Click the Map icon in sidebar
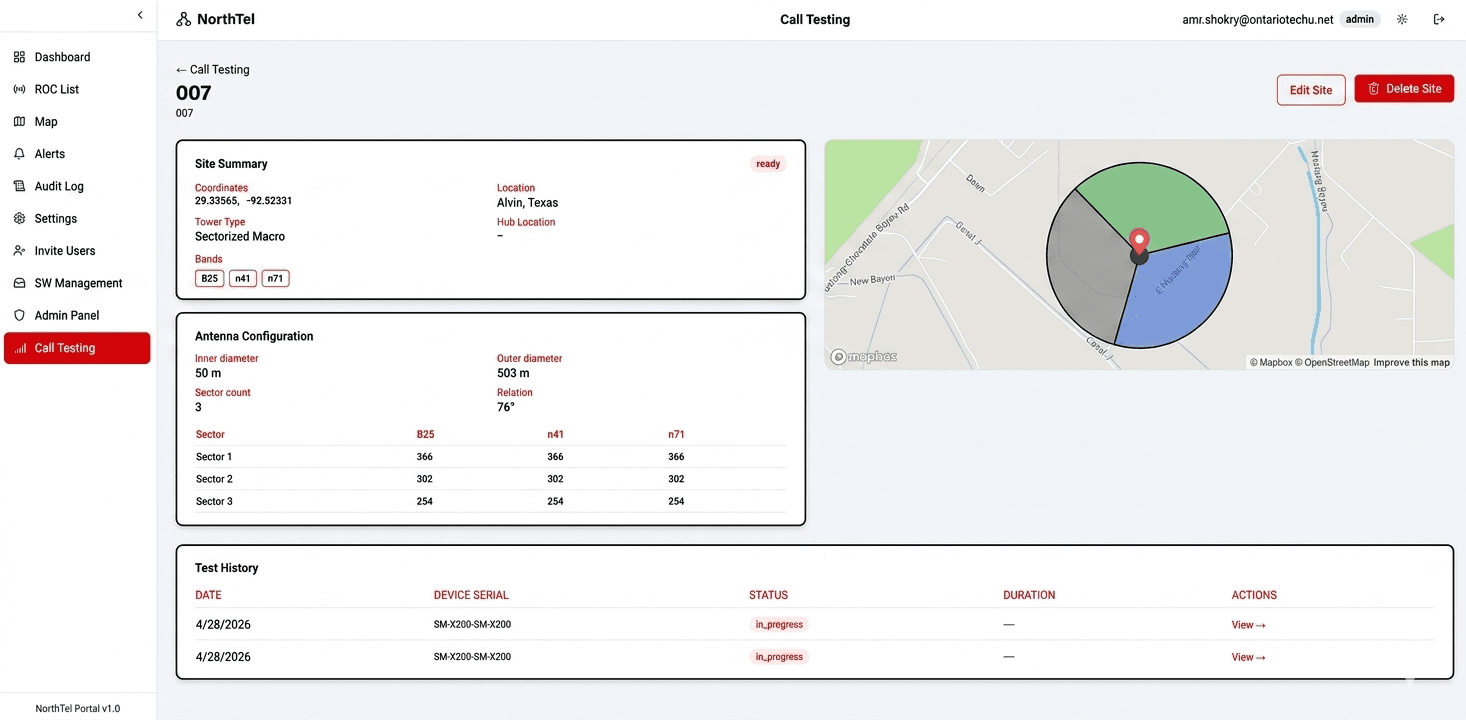Viewport: 1466px width, 720px height. click(19, 121)
